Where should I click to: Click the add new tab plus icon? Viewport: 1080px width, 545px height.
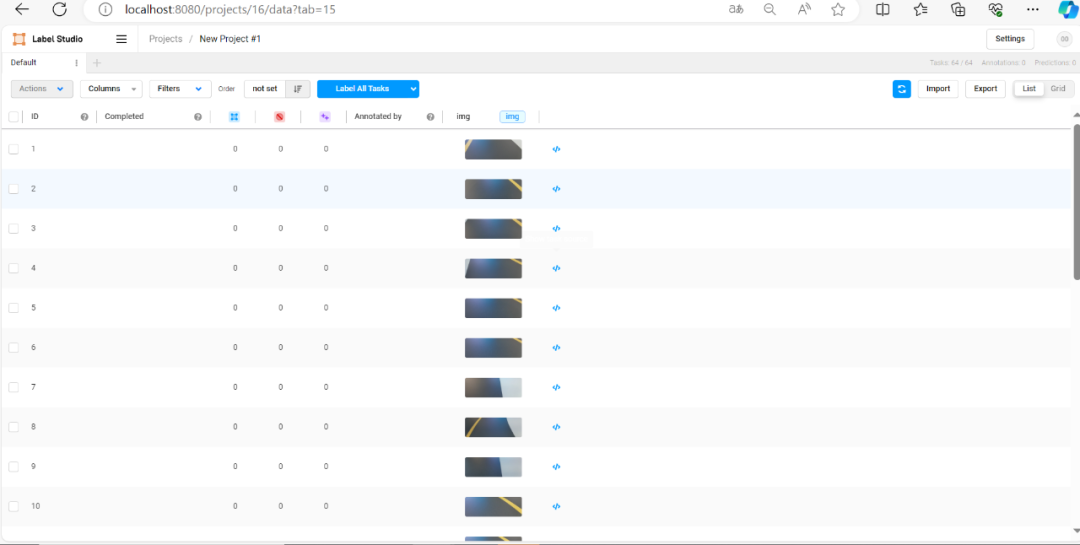tap(97, 63)
